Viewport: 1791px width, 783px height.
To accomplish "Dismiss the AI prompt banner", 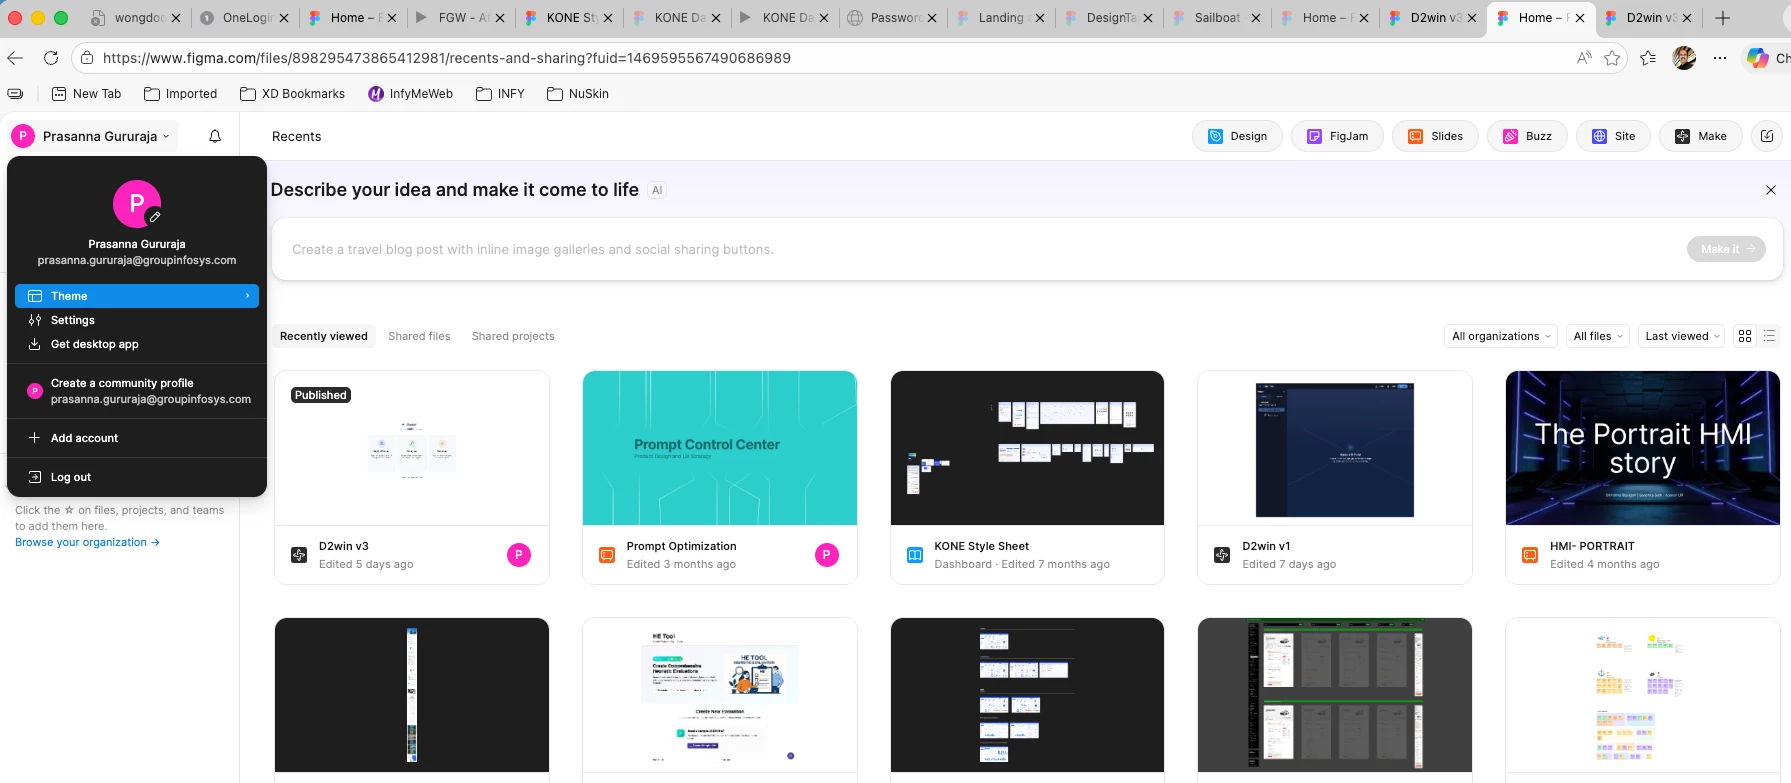I will [1771, 190].
